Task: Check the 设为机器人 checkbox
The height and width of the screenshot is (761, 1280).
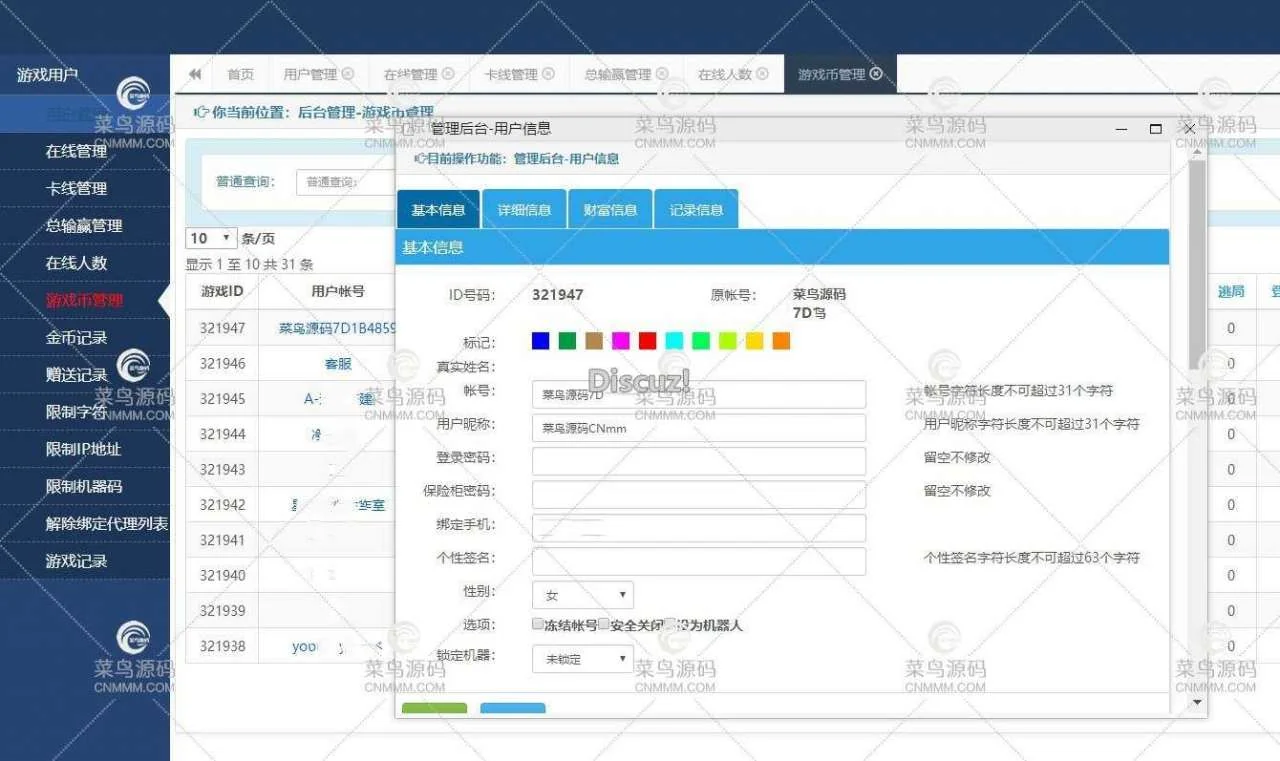Action: click(x=671, y=624)
